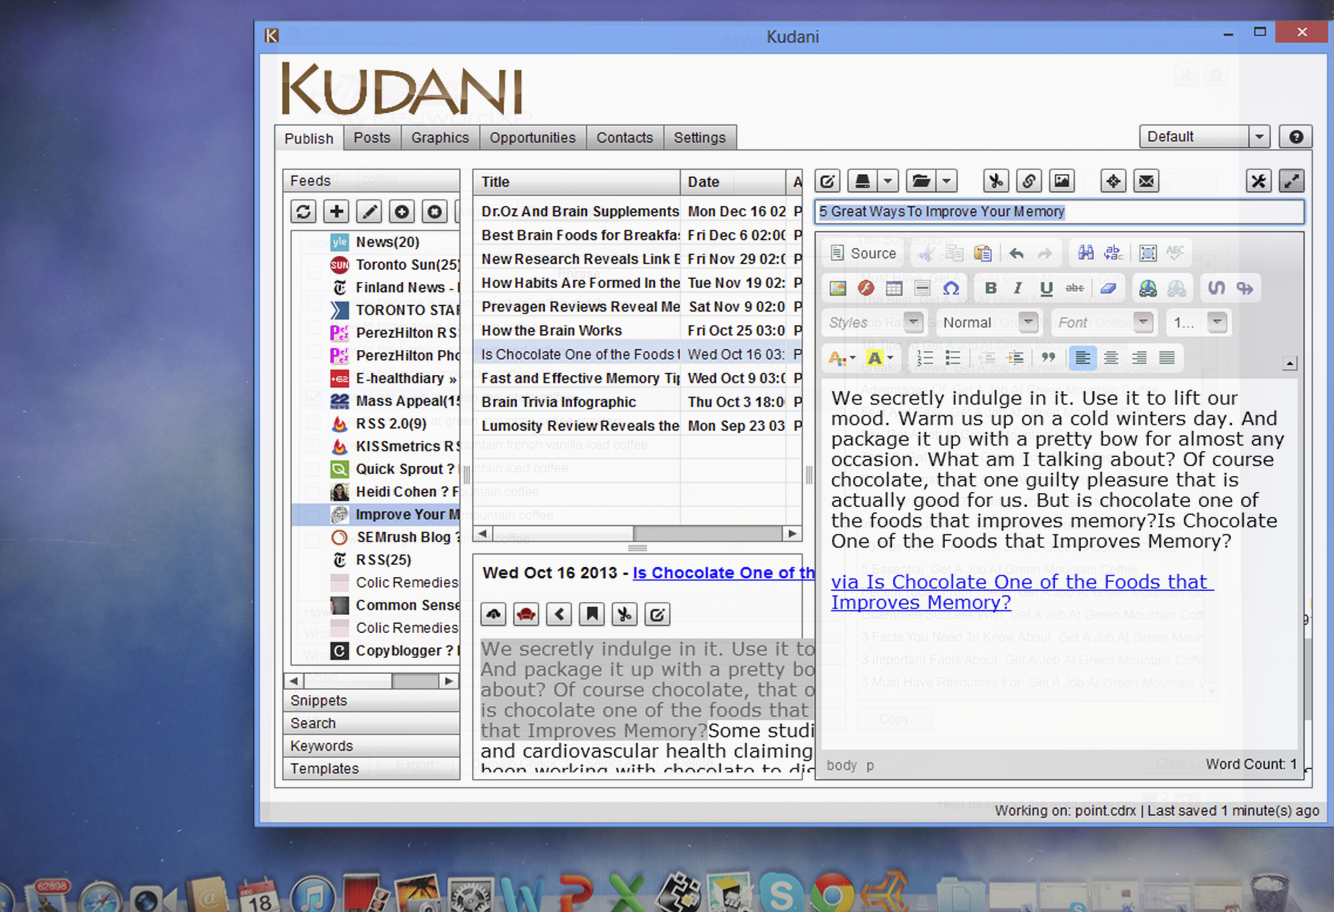Viewport: 1334px width, 912px height.
Task: Expand the Keywords section
Action: (x=371, y=746)
